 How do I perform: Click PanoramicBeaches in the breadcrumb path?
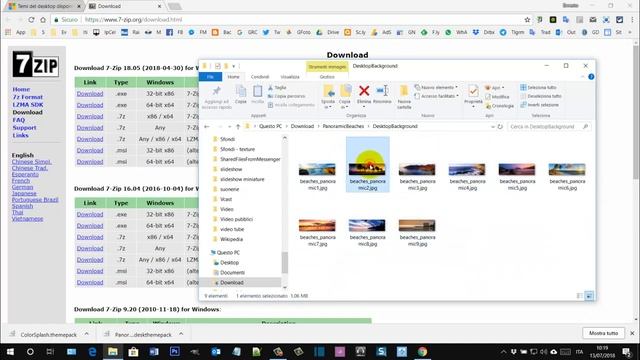[x=343, y=127]
